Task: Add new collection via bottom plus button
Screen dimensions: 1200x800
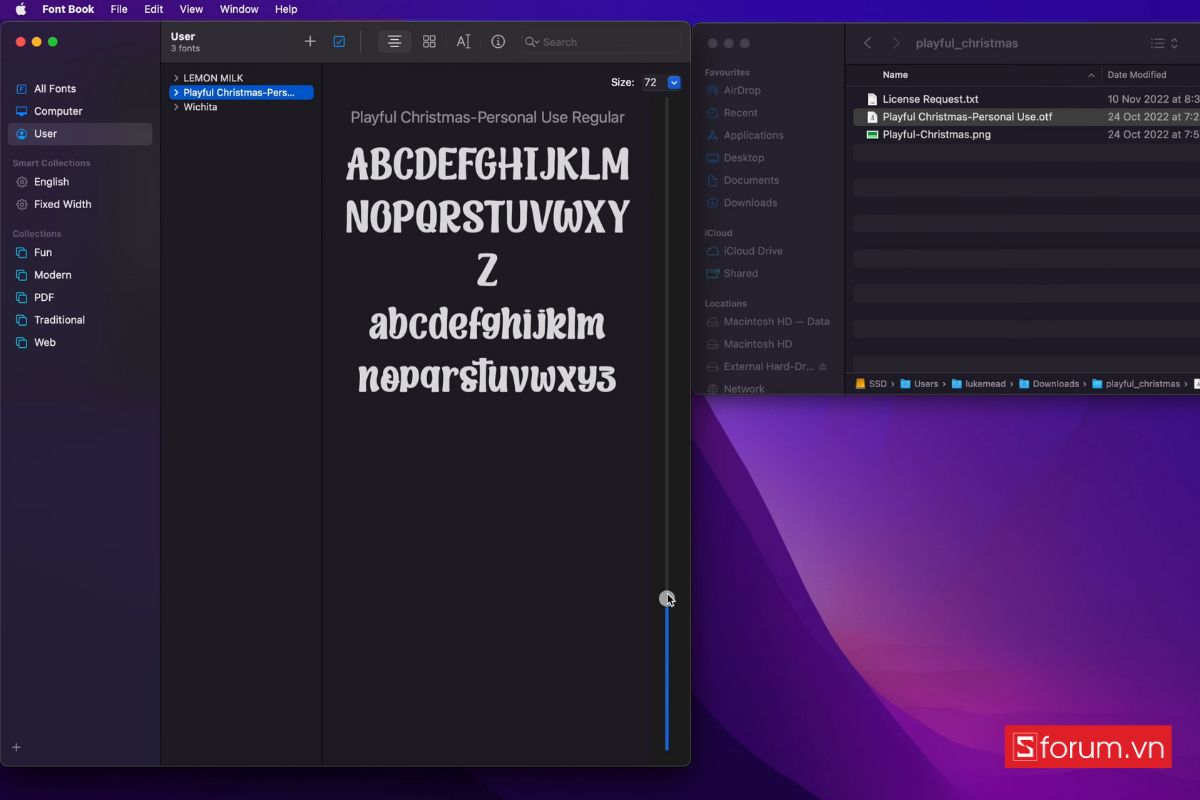Action: coord(16,747)
